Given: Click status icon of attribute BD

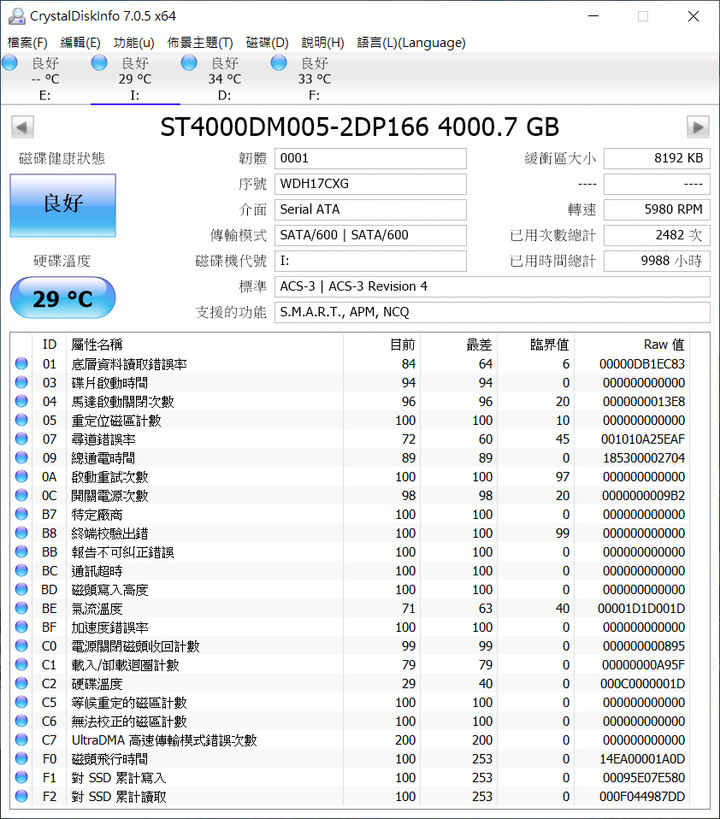Looking at the screenshot, I should click(21, 589).
